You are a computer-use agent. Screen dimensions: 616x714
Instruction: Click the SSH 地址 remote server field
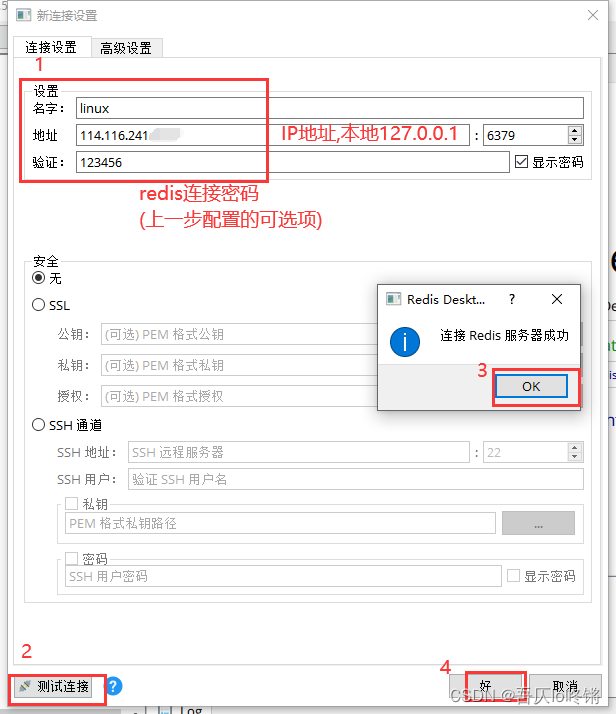[x=299, y=452]
